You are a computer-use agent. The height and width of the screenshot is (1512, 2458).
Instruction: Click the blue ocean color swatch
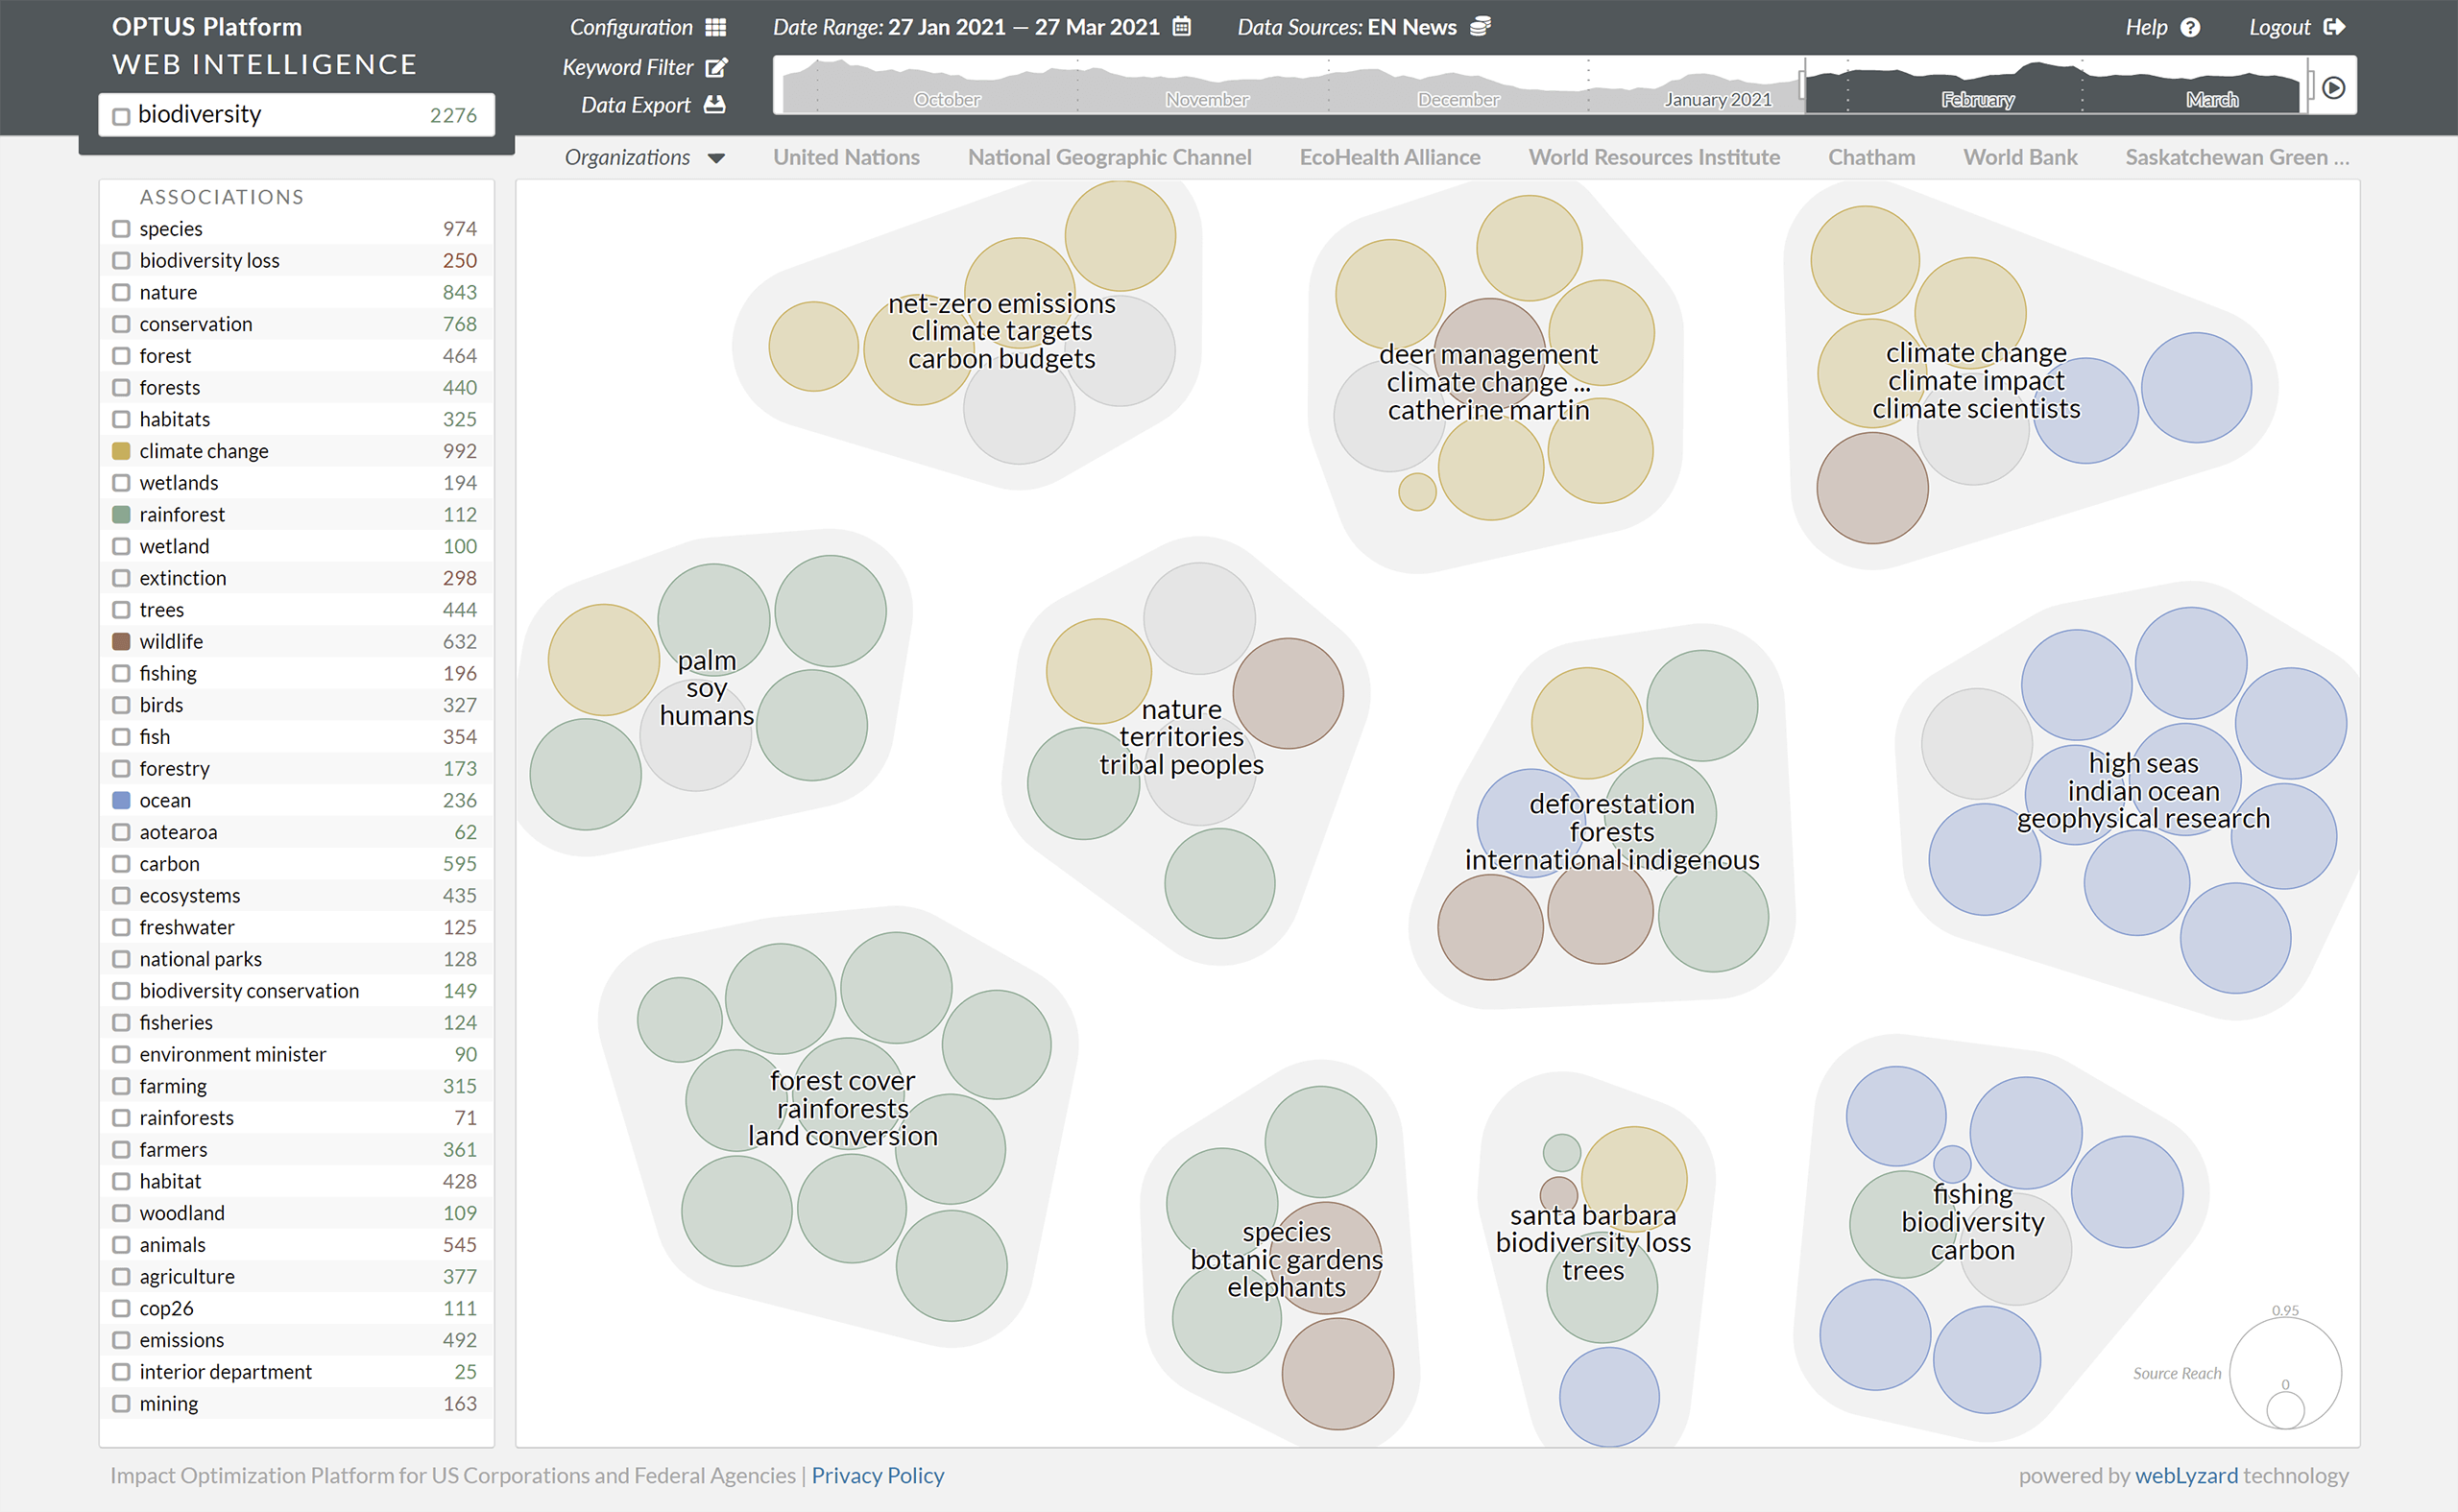(121, 800)
